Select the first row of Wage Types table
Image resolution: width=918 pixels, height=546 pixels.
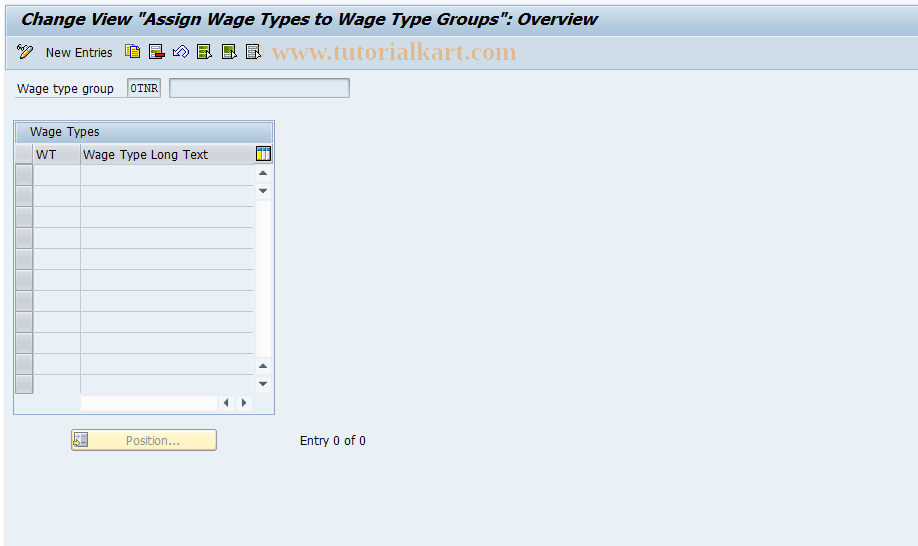coord(24,175)
